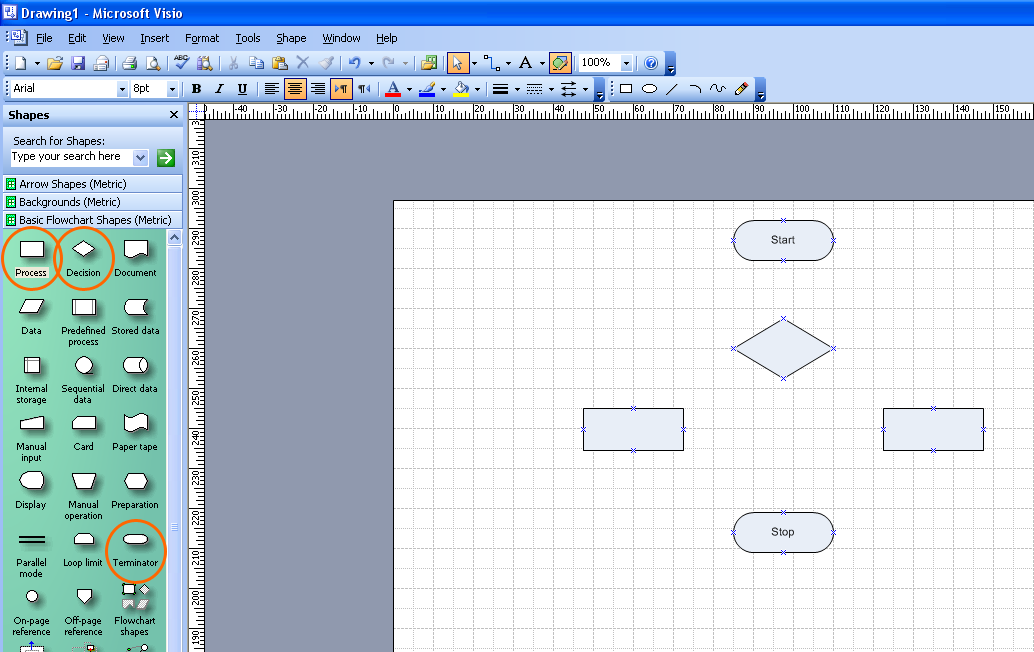This screenshot has width=1034, height=652.
Task: Activate the Text tool
Action: click(526, 62)
